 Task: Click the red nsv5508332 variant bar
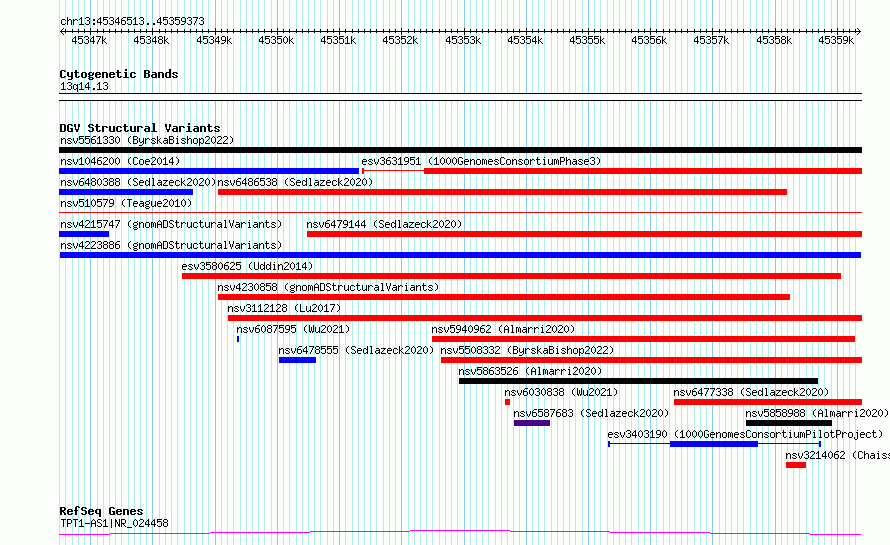coord(652,360)
